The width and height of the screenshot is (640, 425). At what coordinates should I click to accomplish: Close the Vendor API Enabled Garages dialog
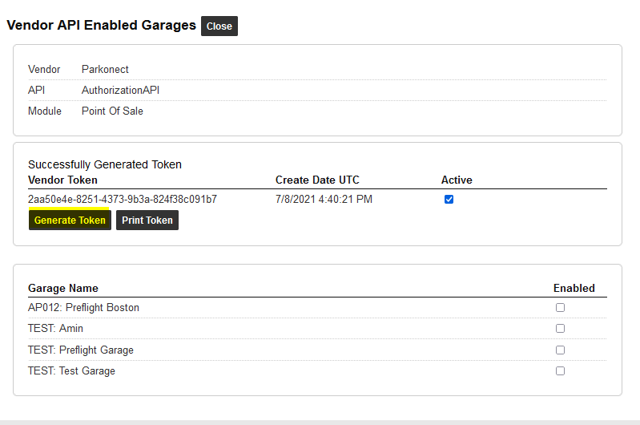[219, 26]
